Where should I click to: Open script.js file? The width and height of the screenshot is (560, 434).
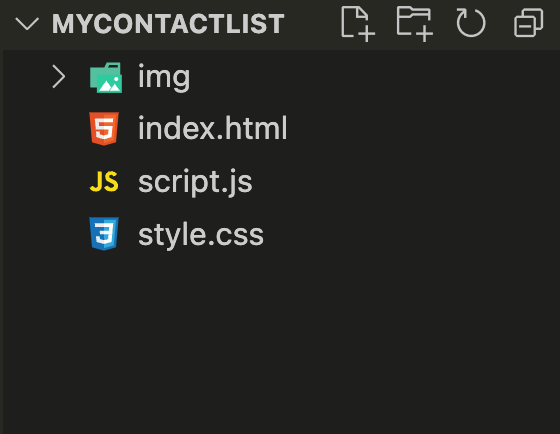click(195, 183)
